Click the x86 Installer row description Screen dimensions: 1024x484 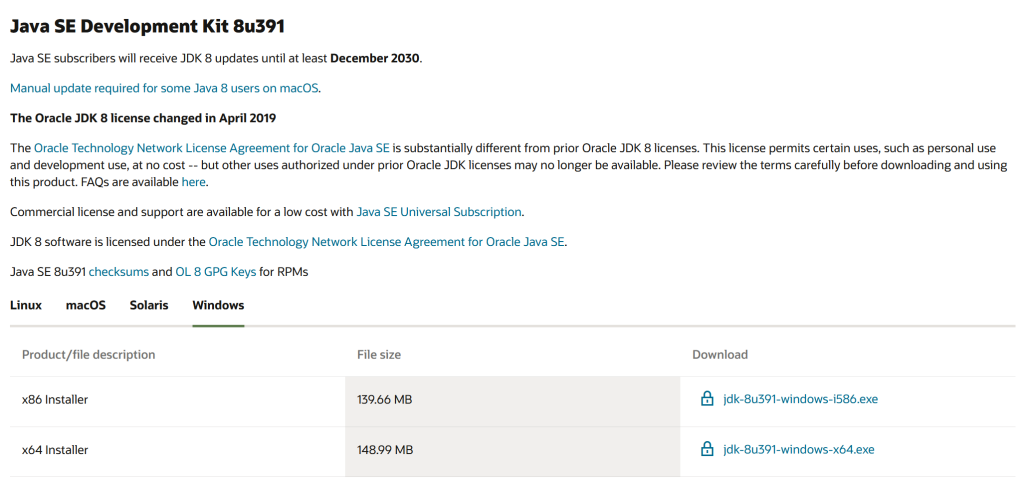click(55, 399)
